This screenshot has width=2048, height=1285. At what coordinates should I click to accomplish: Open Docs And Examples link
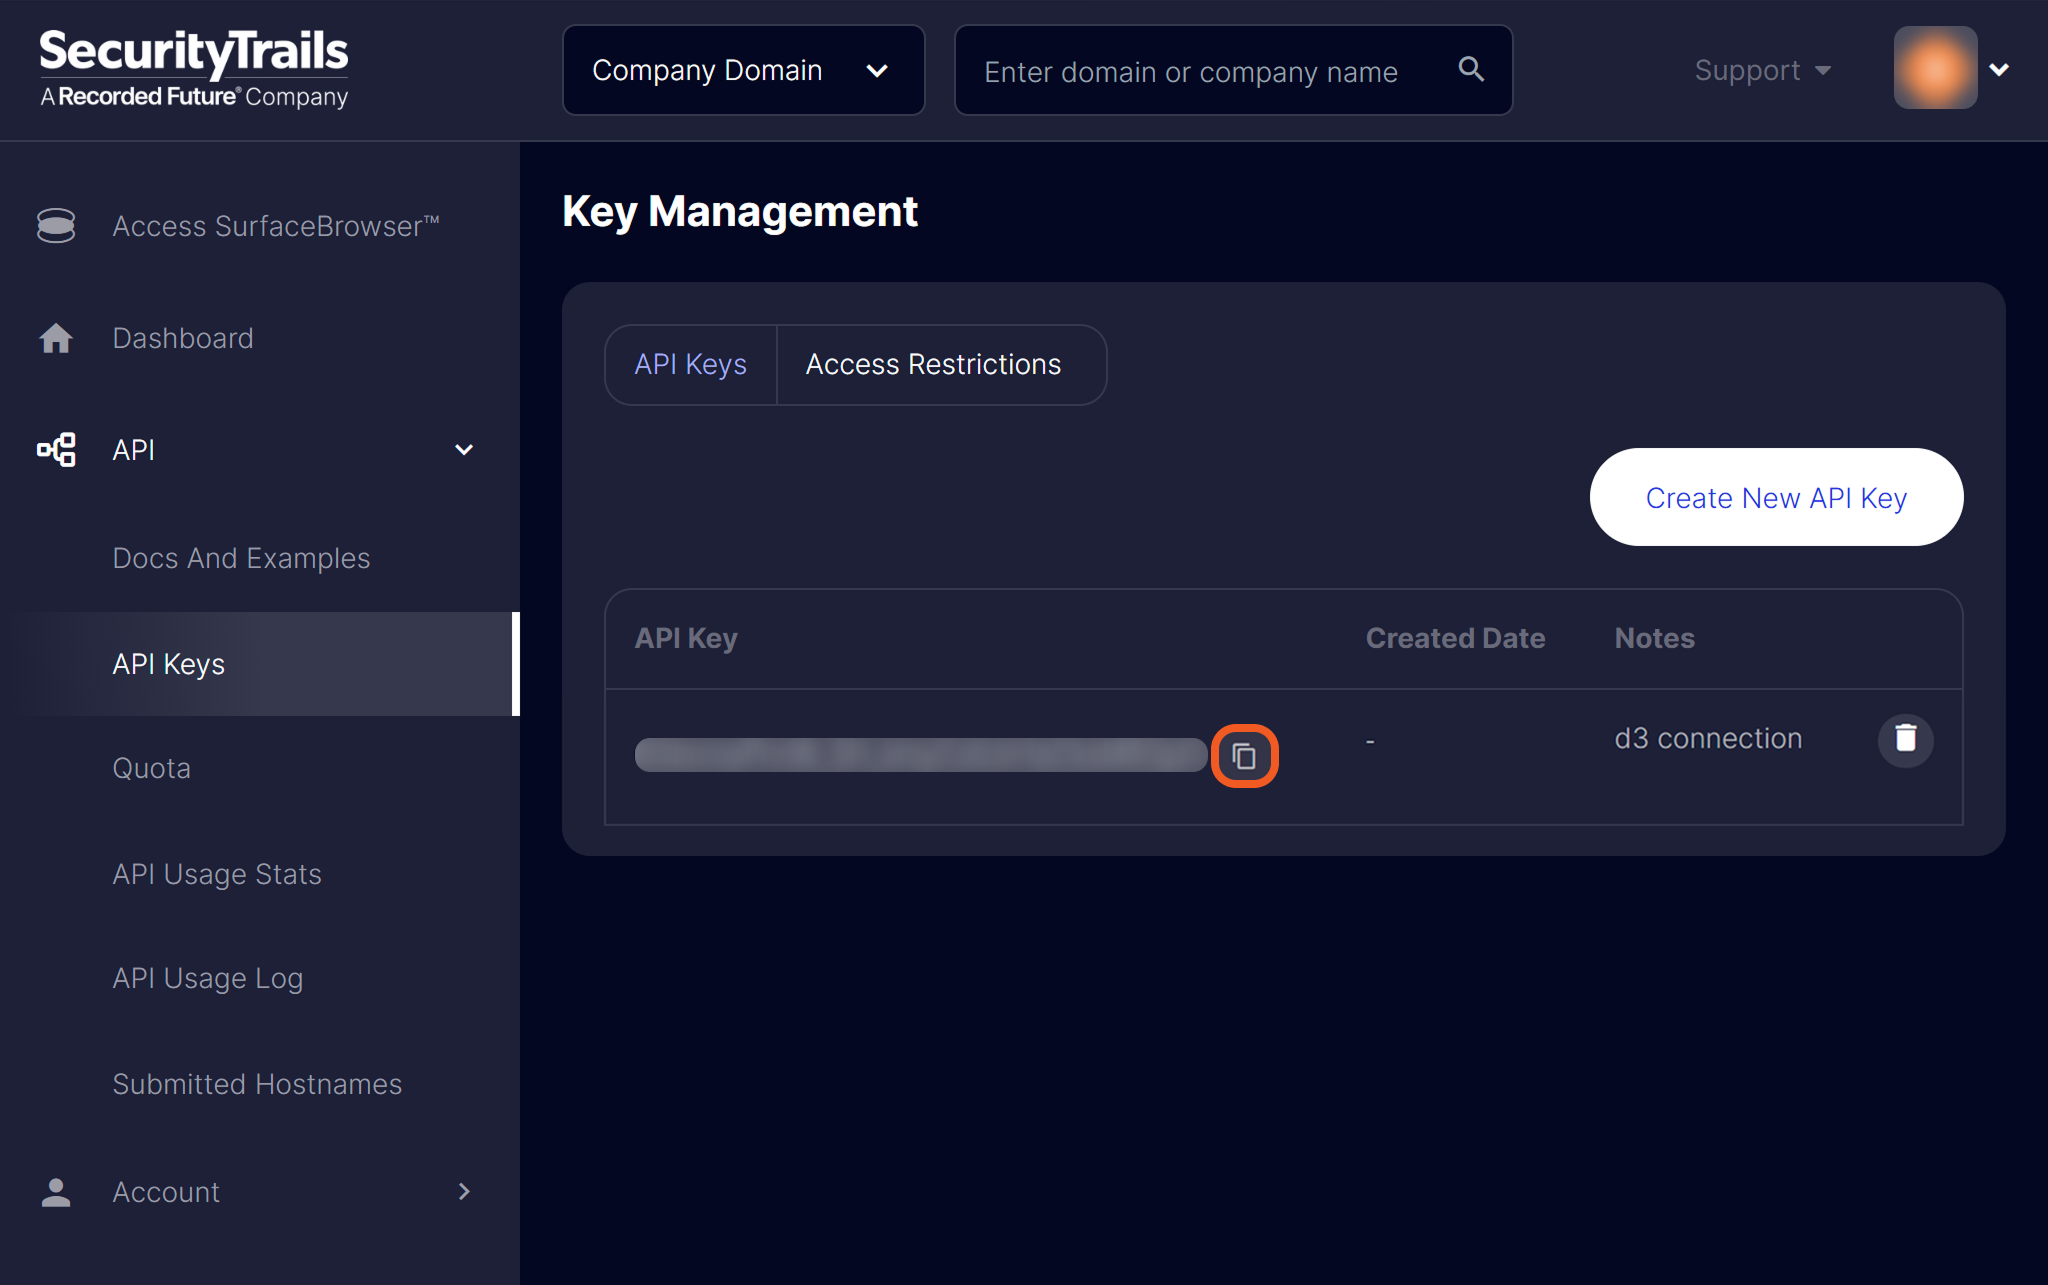click(x=241, y=558)
